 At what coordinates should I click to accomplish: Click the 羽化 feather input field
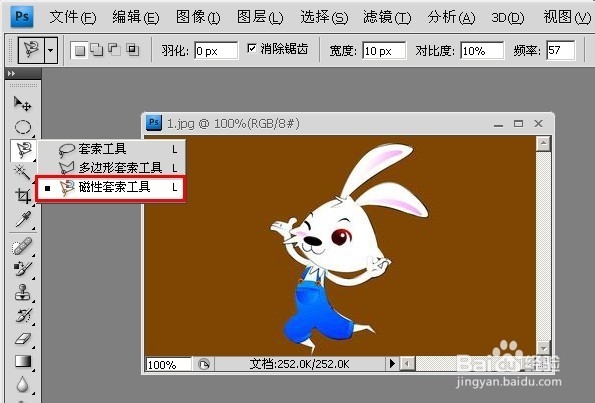coord(216,50)
